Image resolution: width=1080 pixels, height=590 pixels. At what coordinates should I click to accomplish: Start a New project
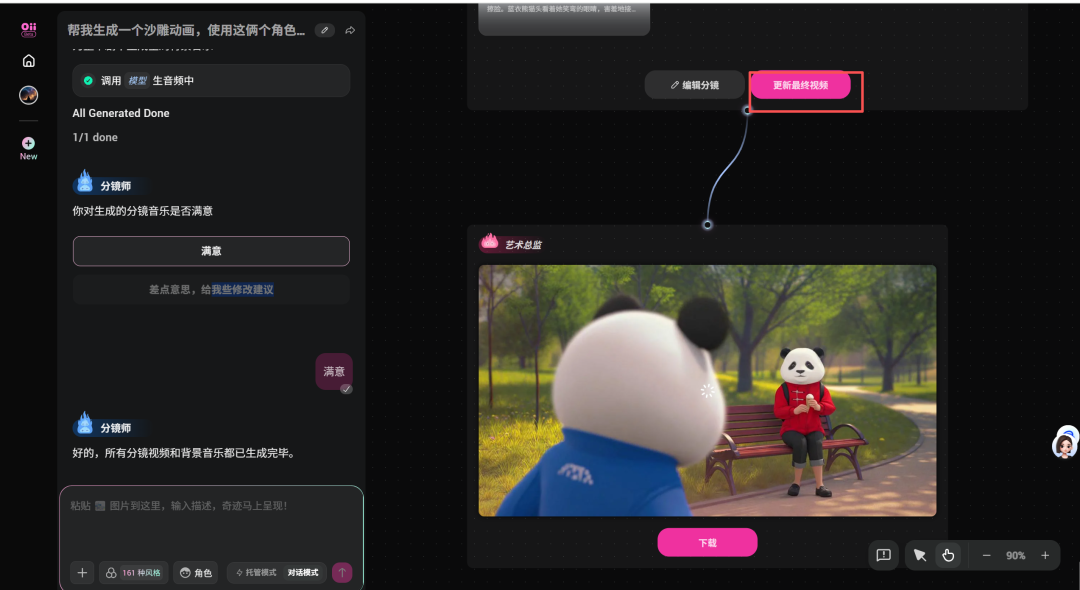[28, 148]
